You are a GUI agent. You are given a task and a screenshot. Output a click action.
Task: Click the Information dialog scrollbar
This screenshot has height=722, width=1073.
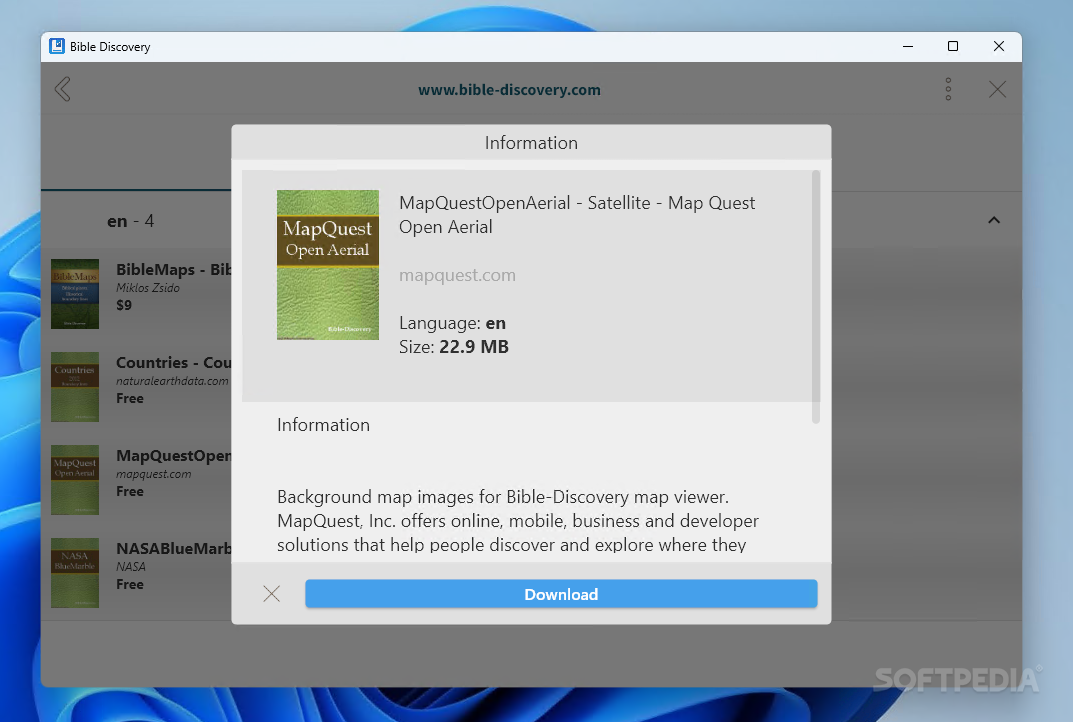815,296
